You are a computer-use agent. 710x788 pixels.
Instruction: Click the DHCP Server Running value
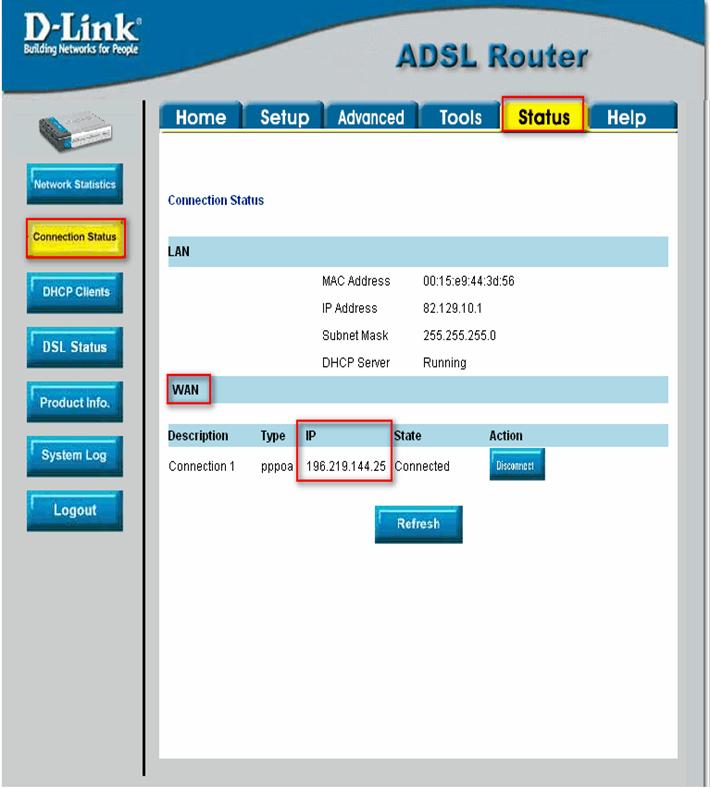tap(445, 363)
